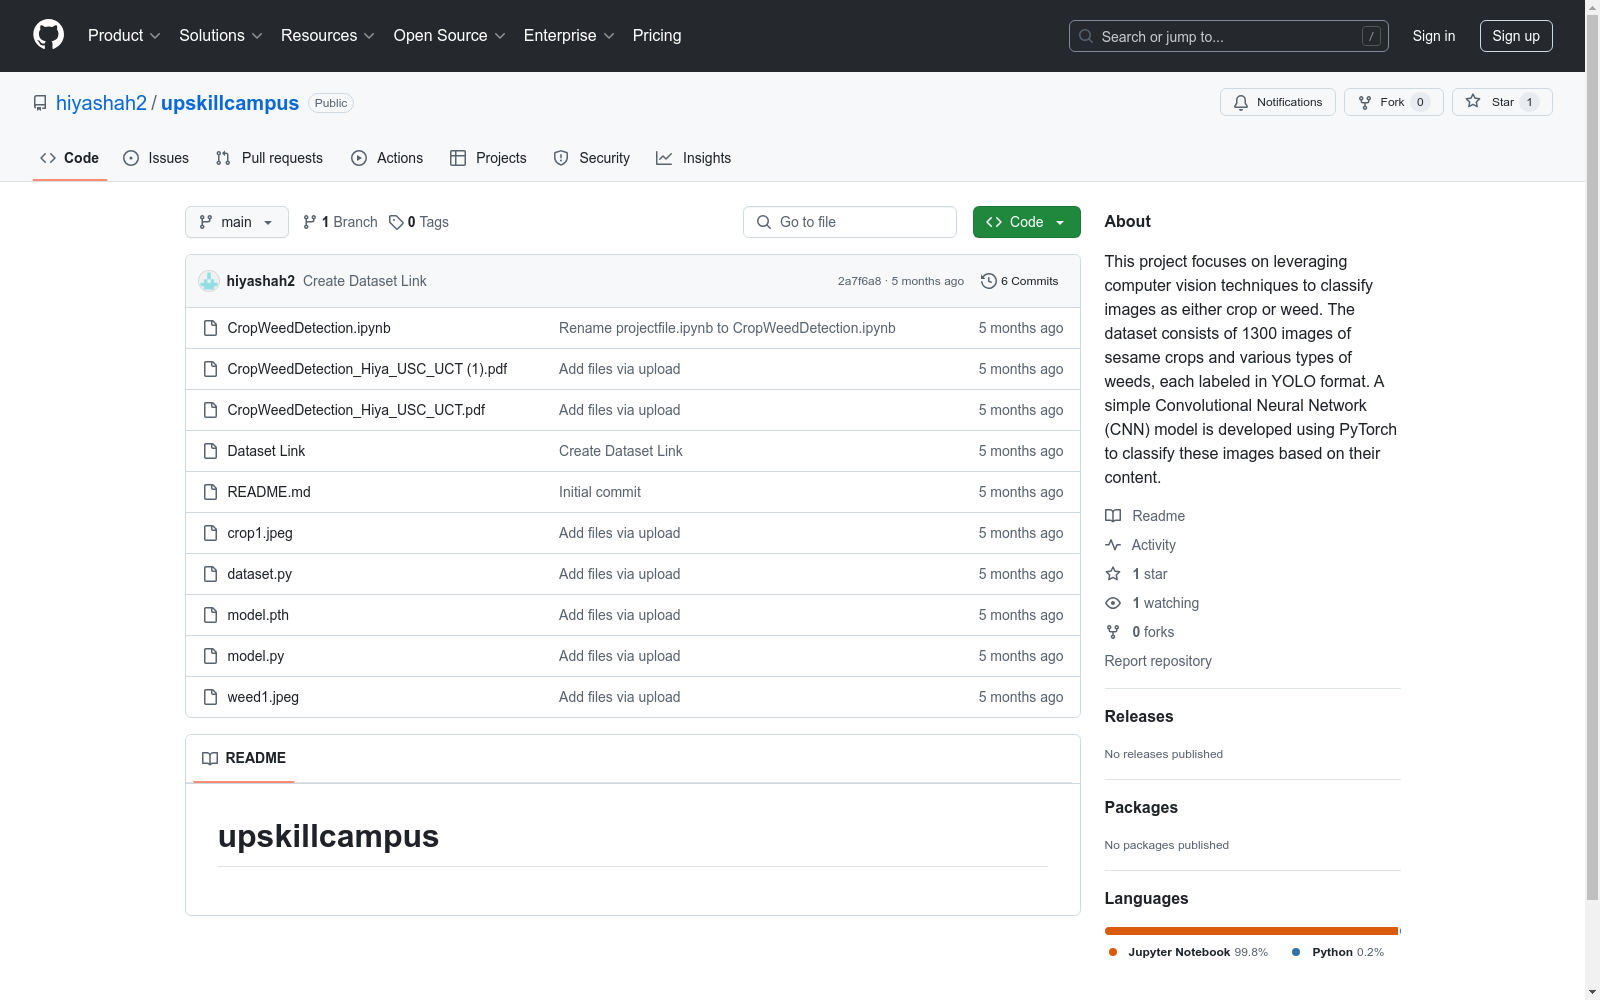Switch to the Insights tab
Screen dimensions: 1600x1000
coord(693,158)
